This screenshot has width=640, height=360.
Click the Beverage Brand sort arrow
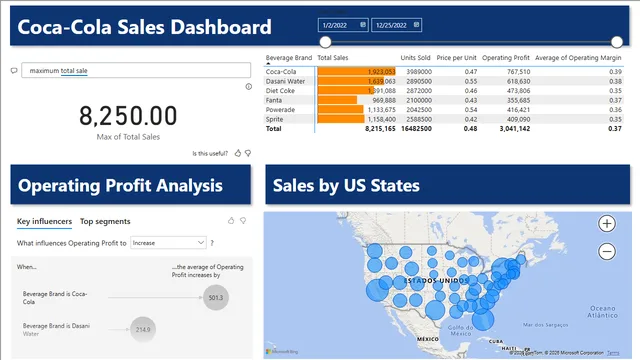pos(268,63)
